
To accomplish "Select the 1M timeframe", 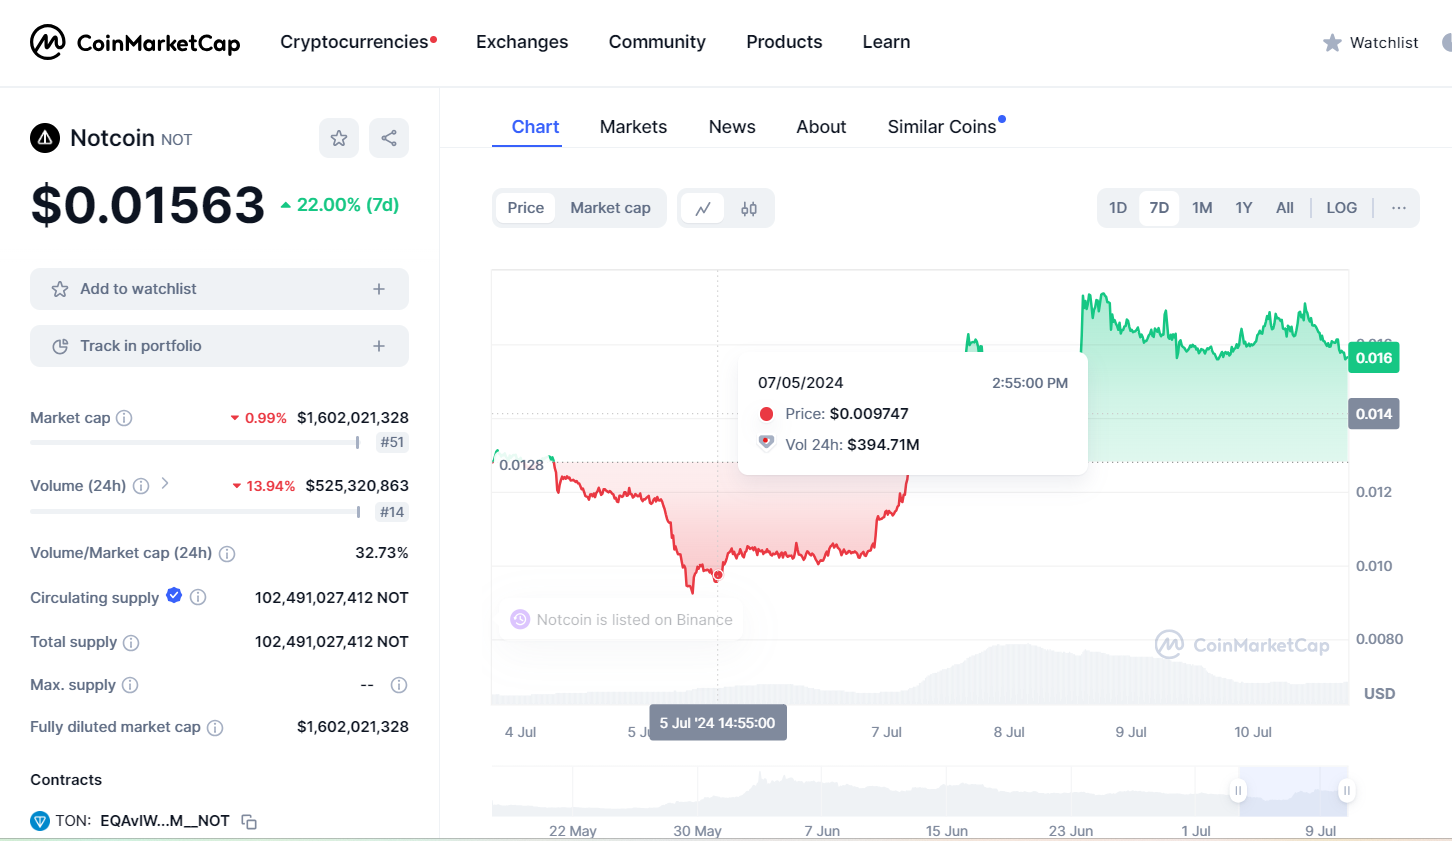I will pos(1202,207).
